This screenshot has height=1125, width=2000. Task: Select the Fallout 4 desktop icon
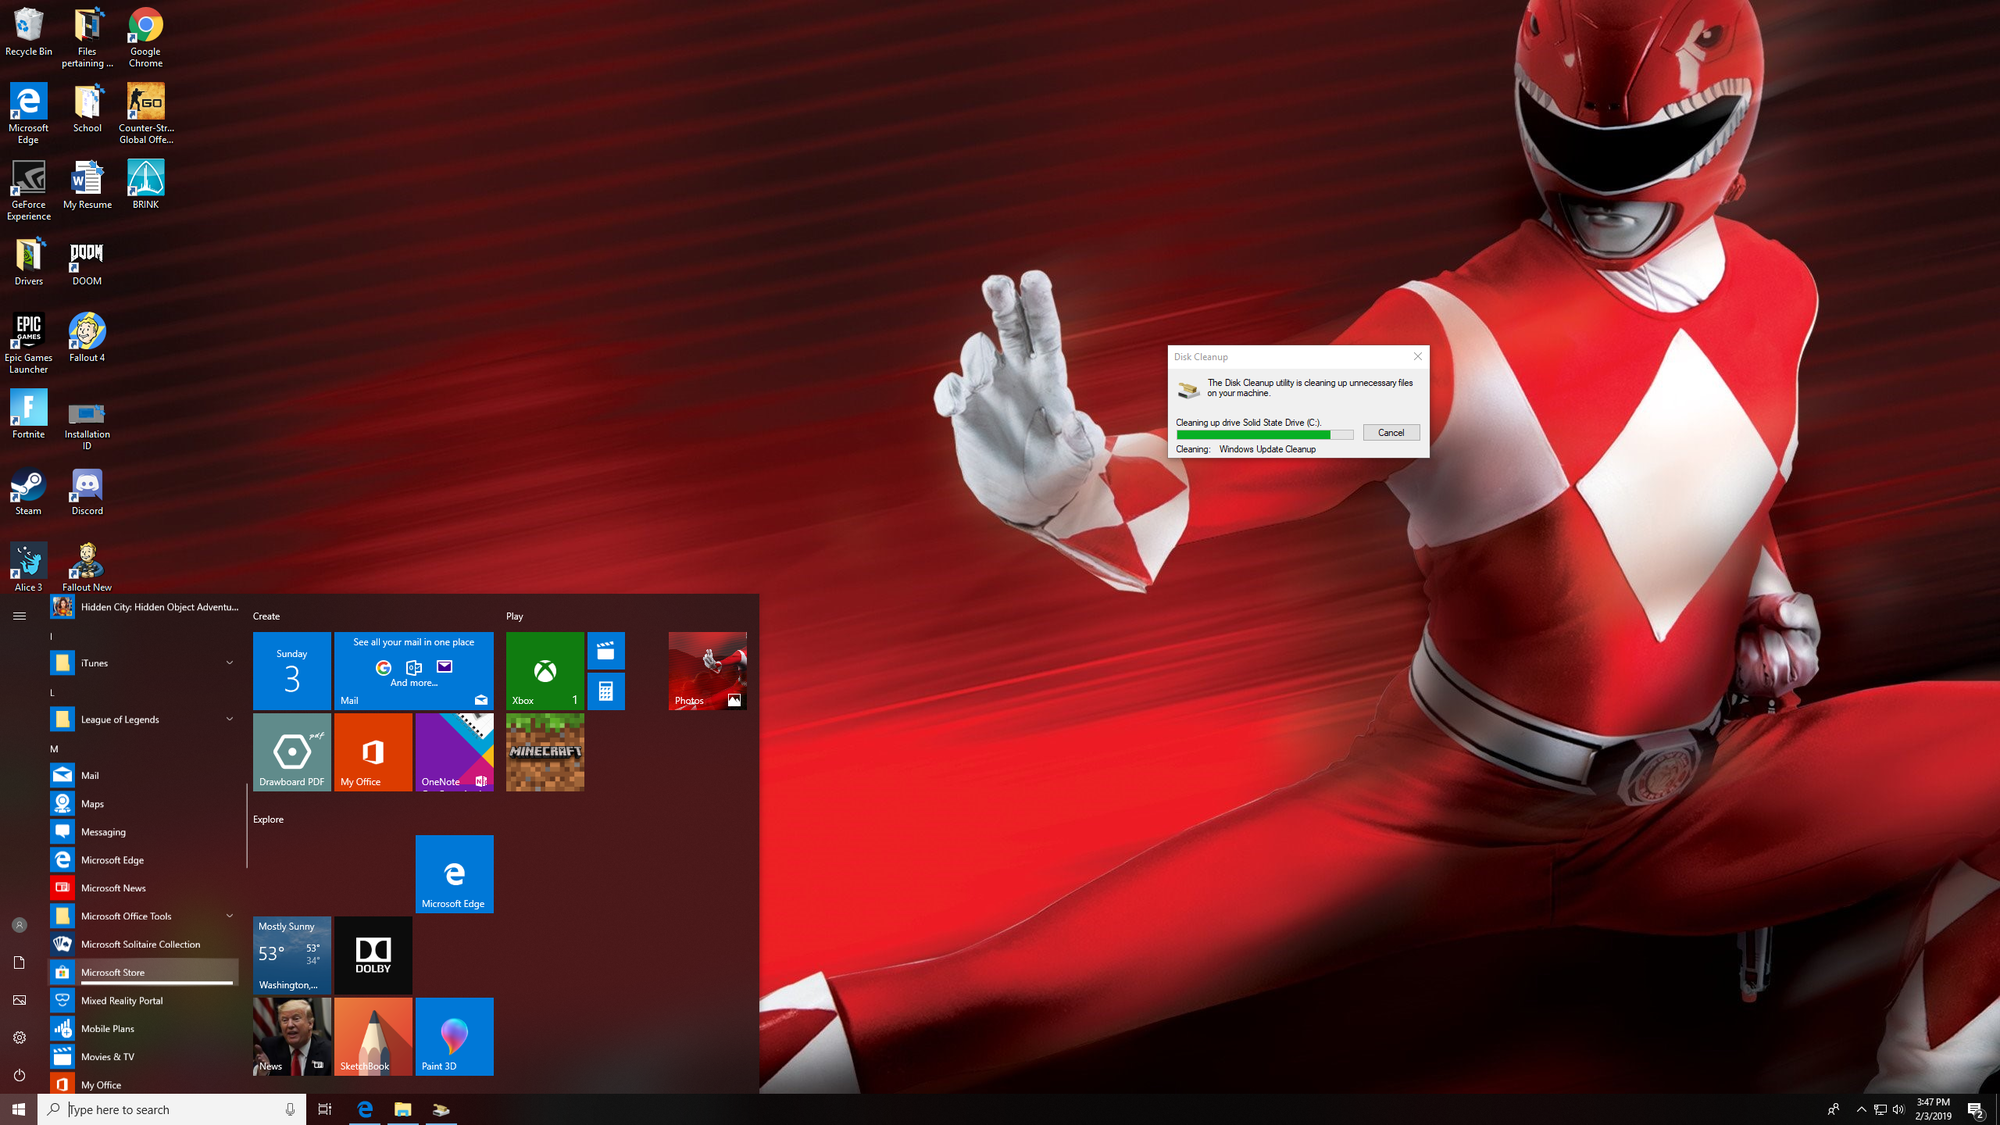87,337
